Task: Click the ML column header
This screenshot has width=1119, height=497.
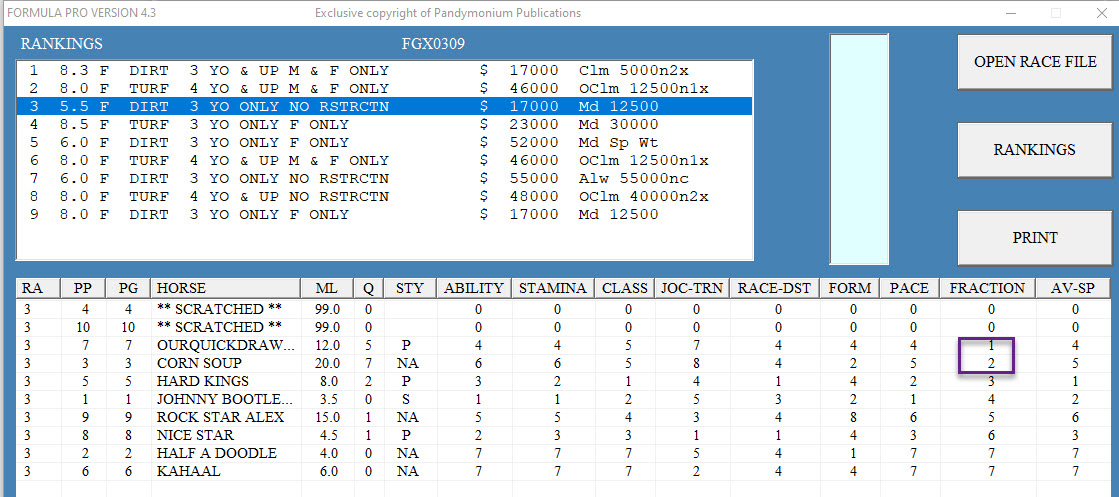Action: pos(328,288)
